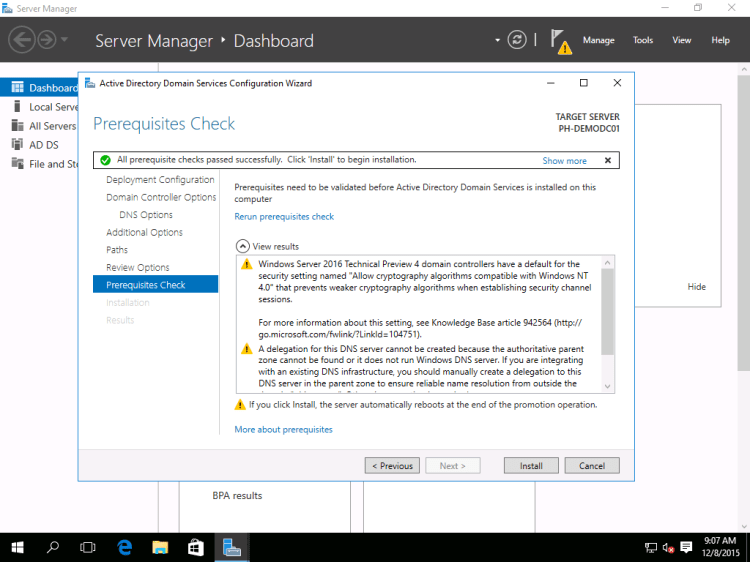The width and height of the screenshot is (750, 562).
Task: Open the notifications flag with warning
Action: [559, 41]
